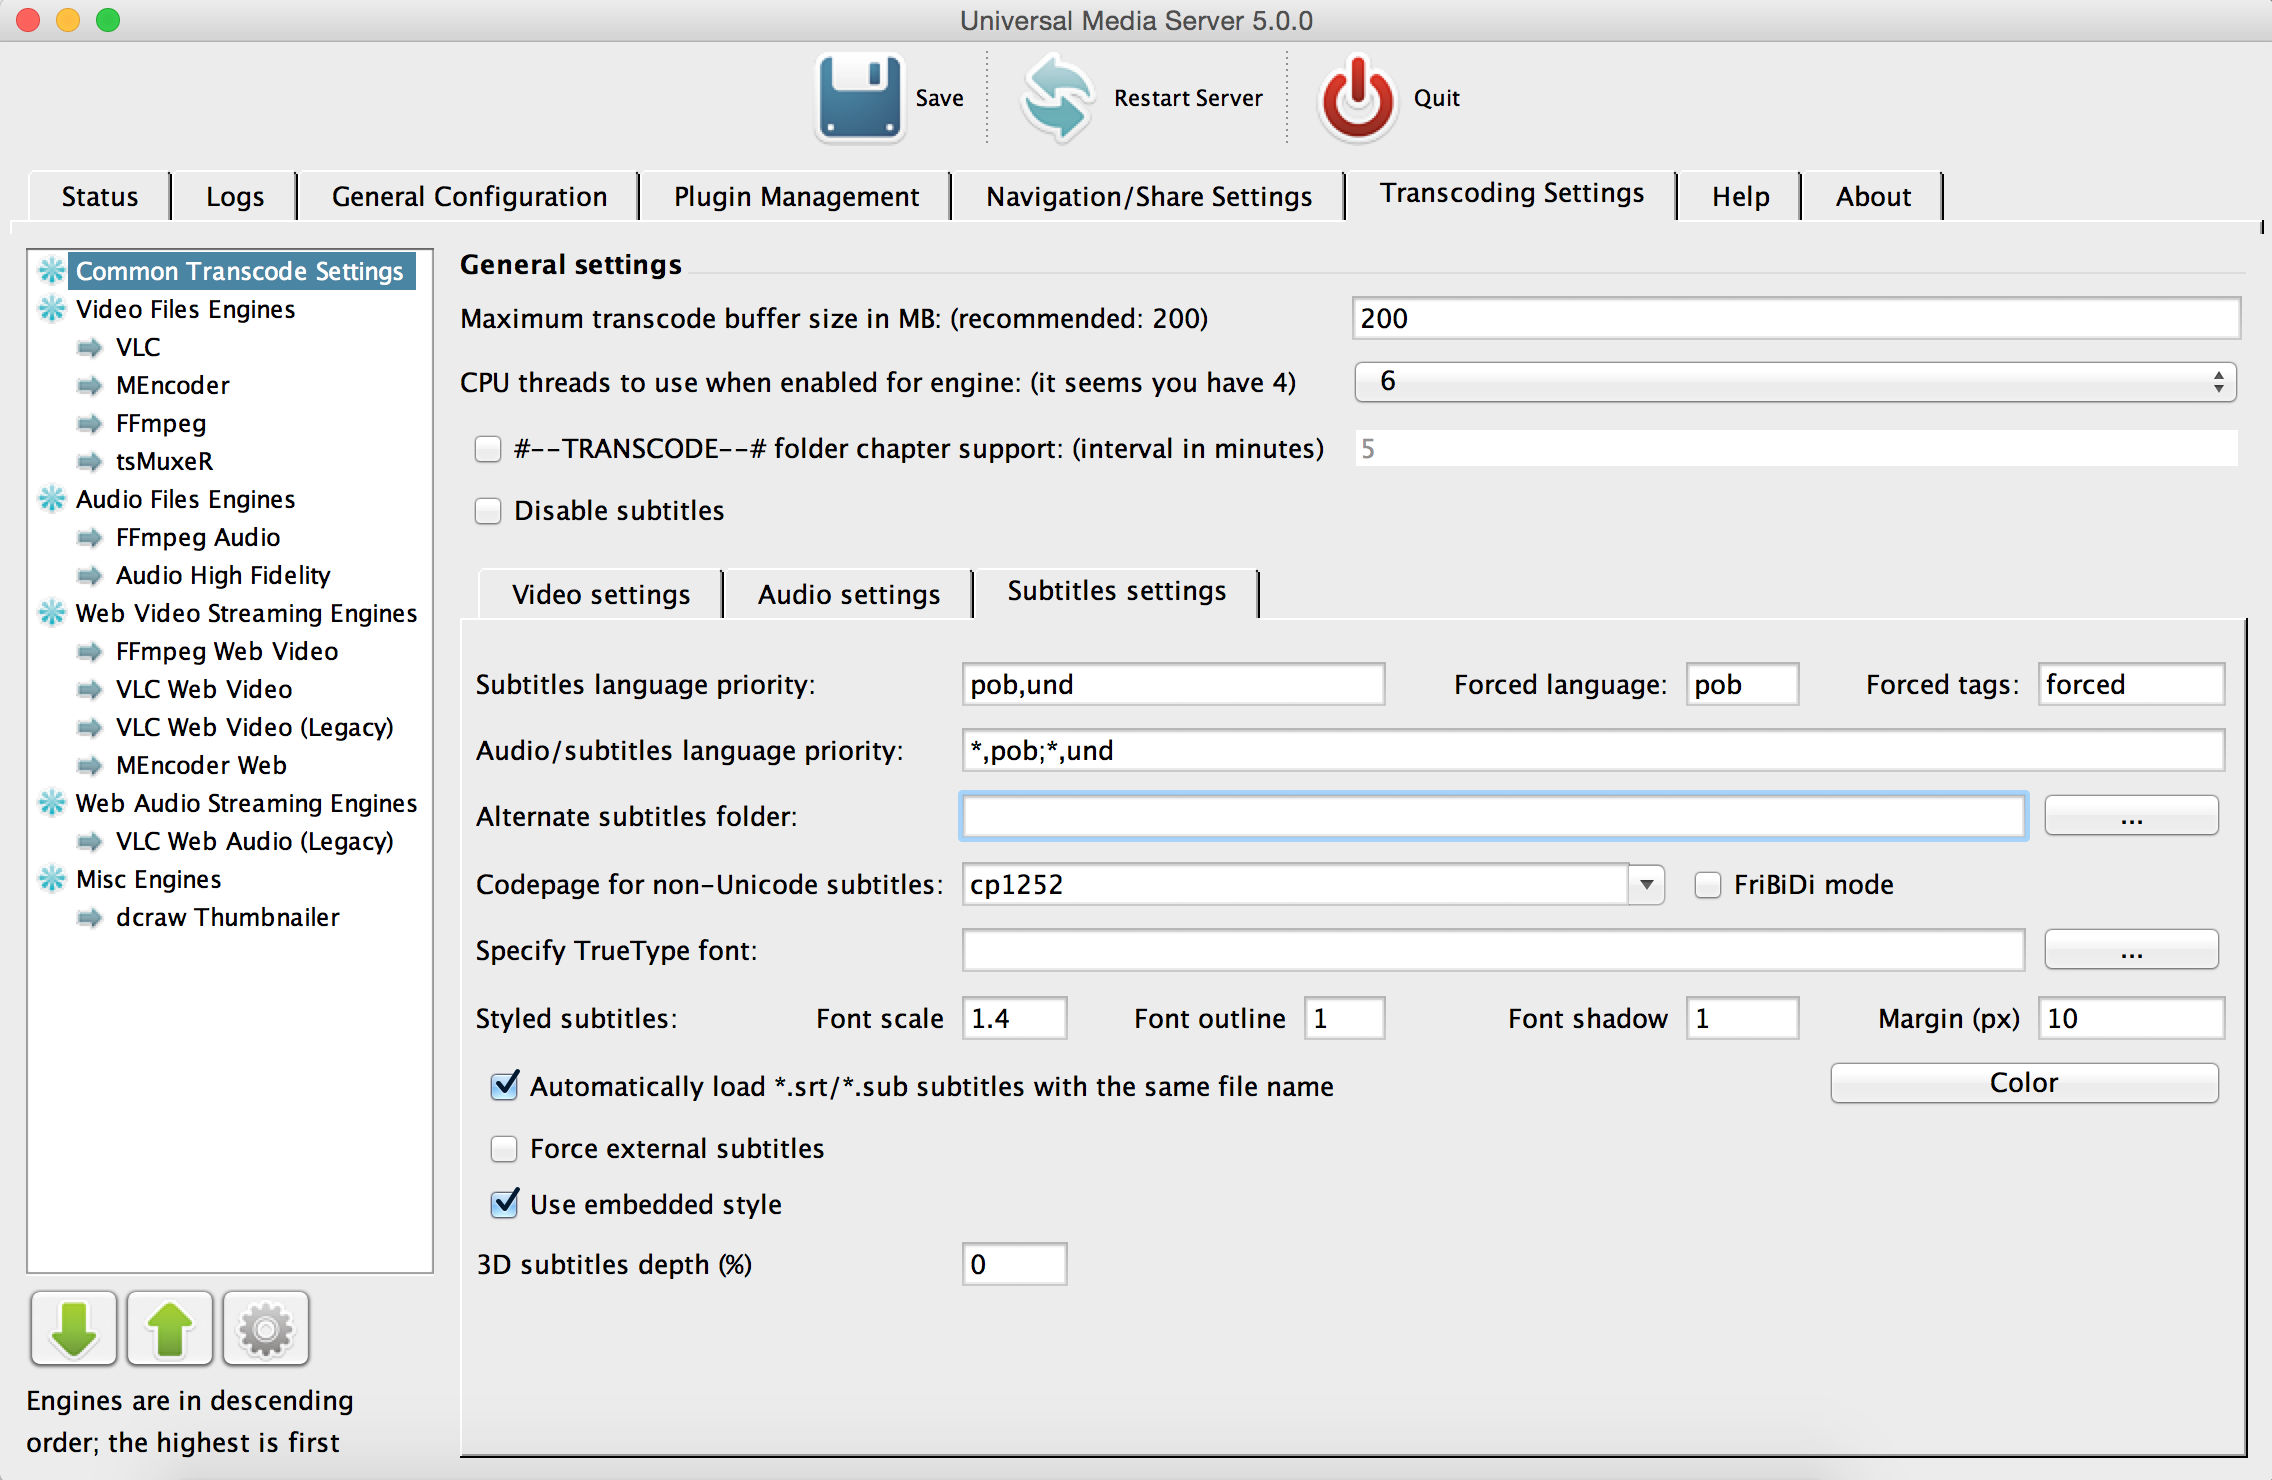The width and height of the screenshot is (2272, 1480).
Task: Click the green down arrow engine button
Action: [x=74, y=1328]
